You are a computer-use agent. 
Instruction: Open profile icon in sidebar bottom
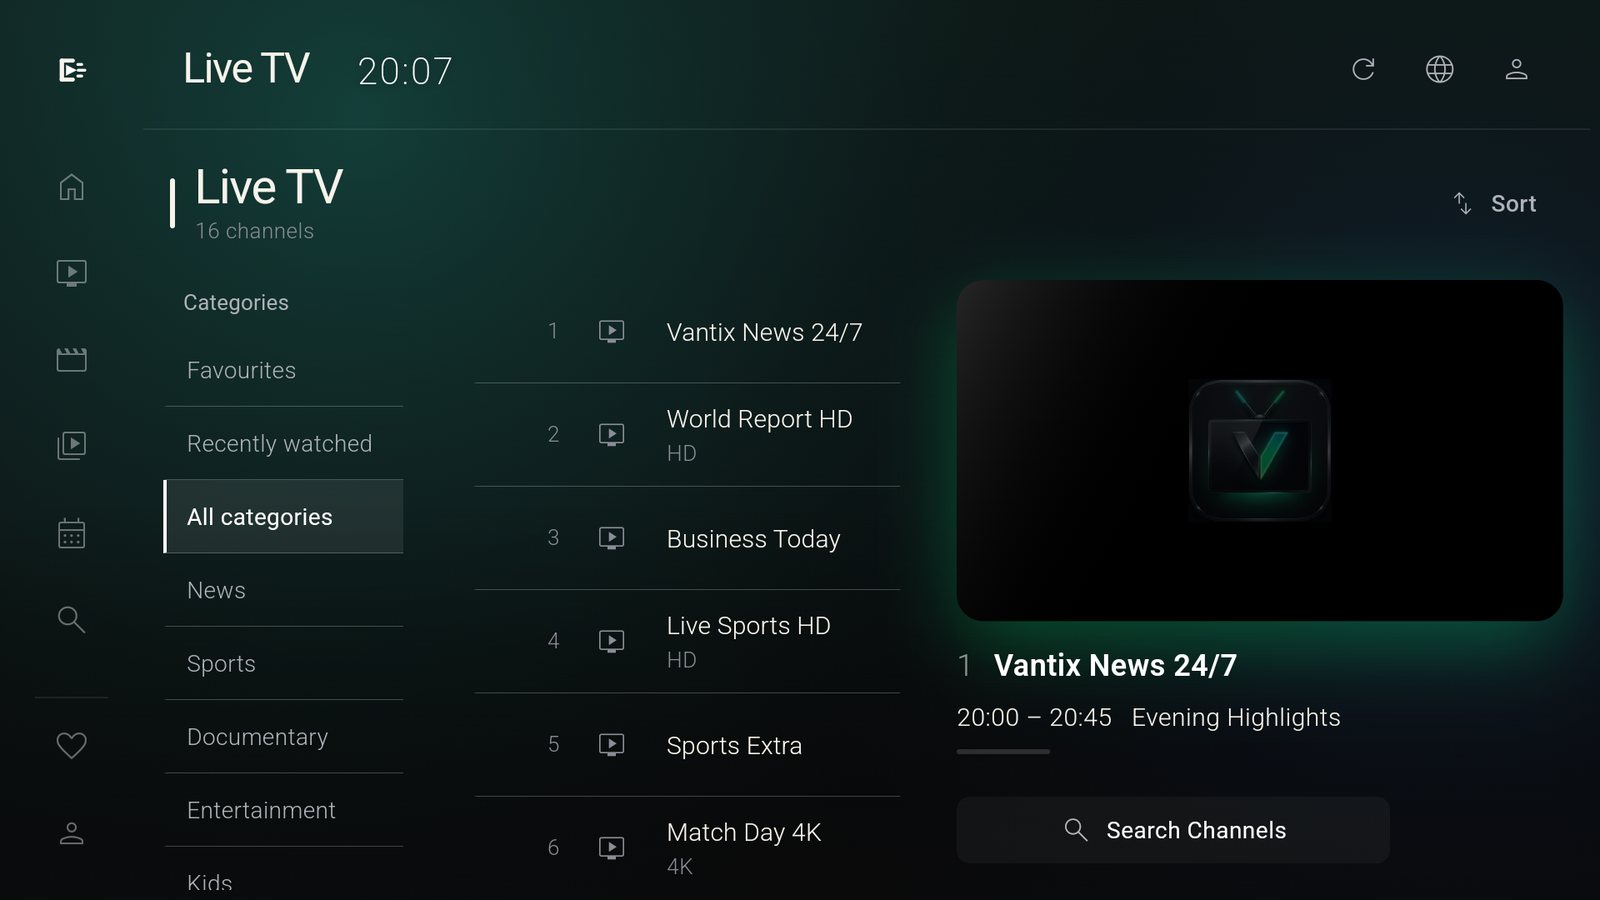(x=71, y=833)
